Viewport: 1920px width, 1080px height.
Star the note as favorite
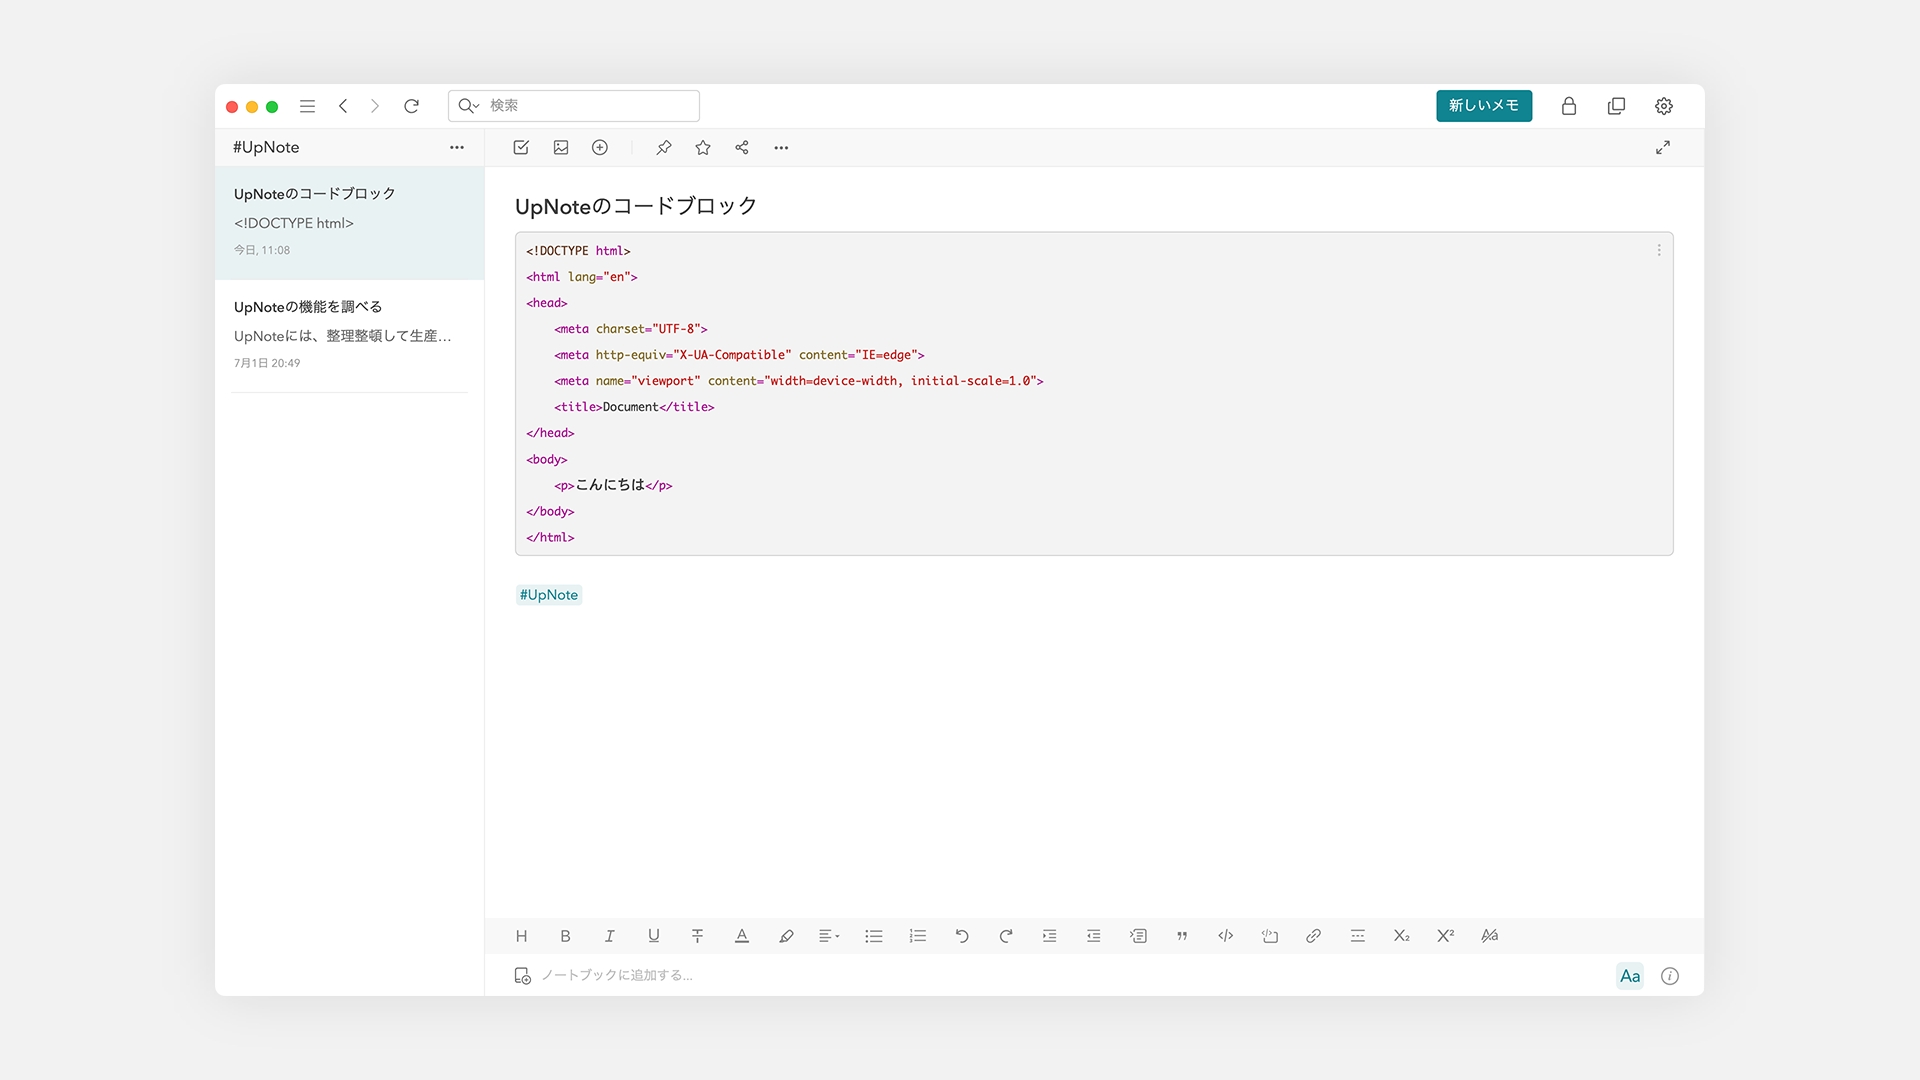702,147
